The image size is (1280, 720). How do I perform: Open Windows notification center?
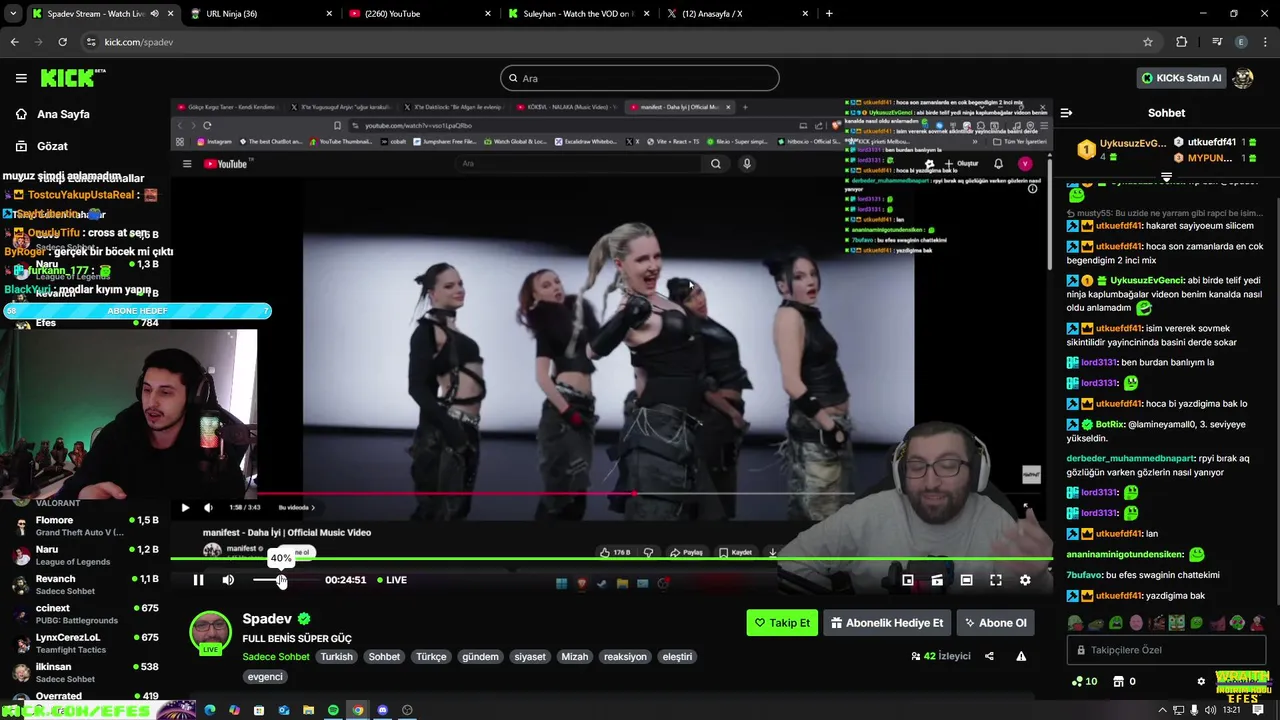pos(1259,710)
